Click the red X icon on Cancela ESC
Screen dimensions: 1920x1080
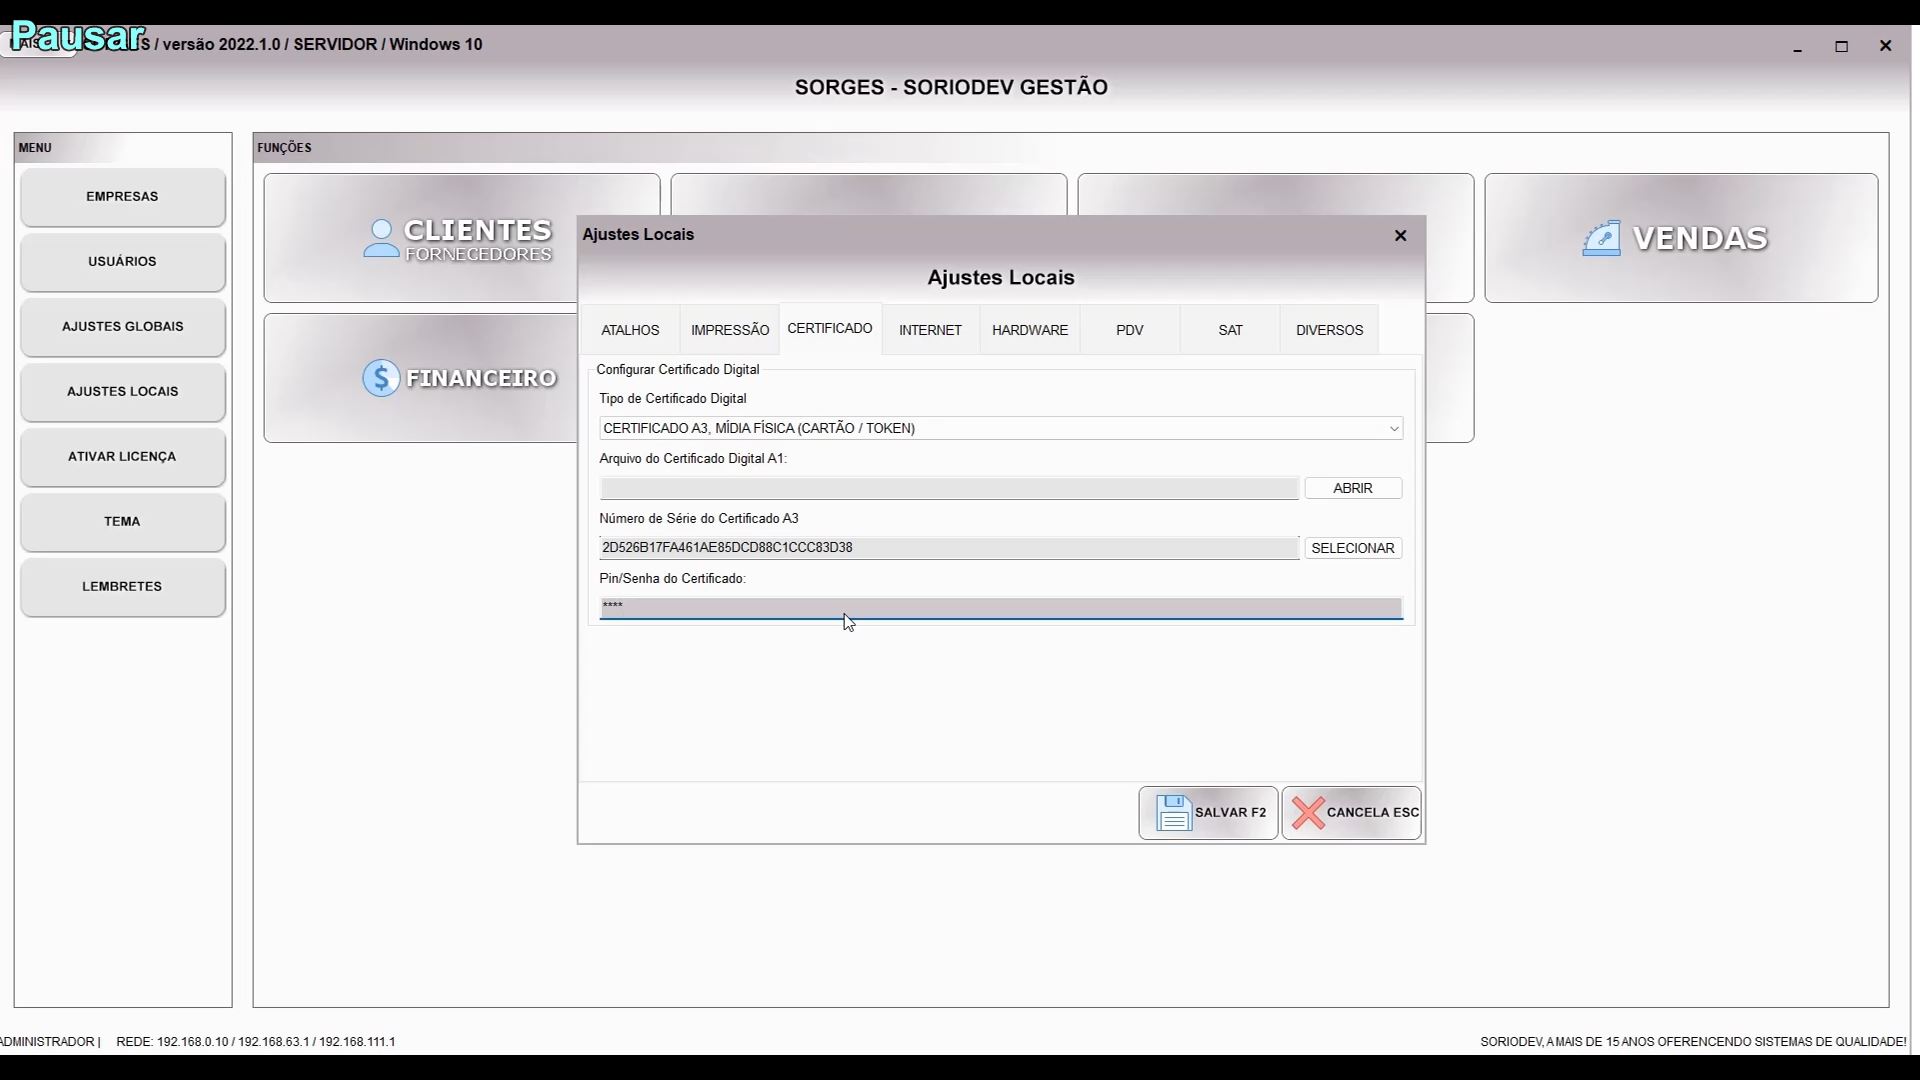point(1307,813)
